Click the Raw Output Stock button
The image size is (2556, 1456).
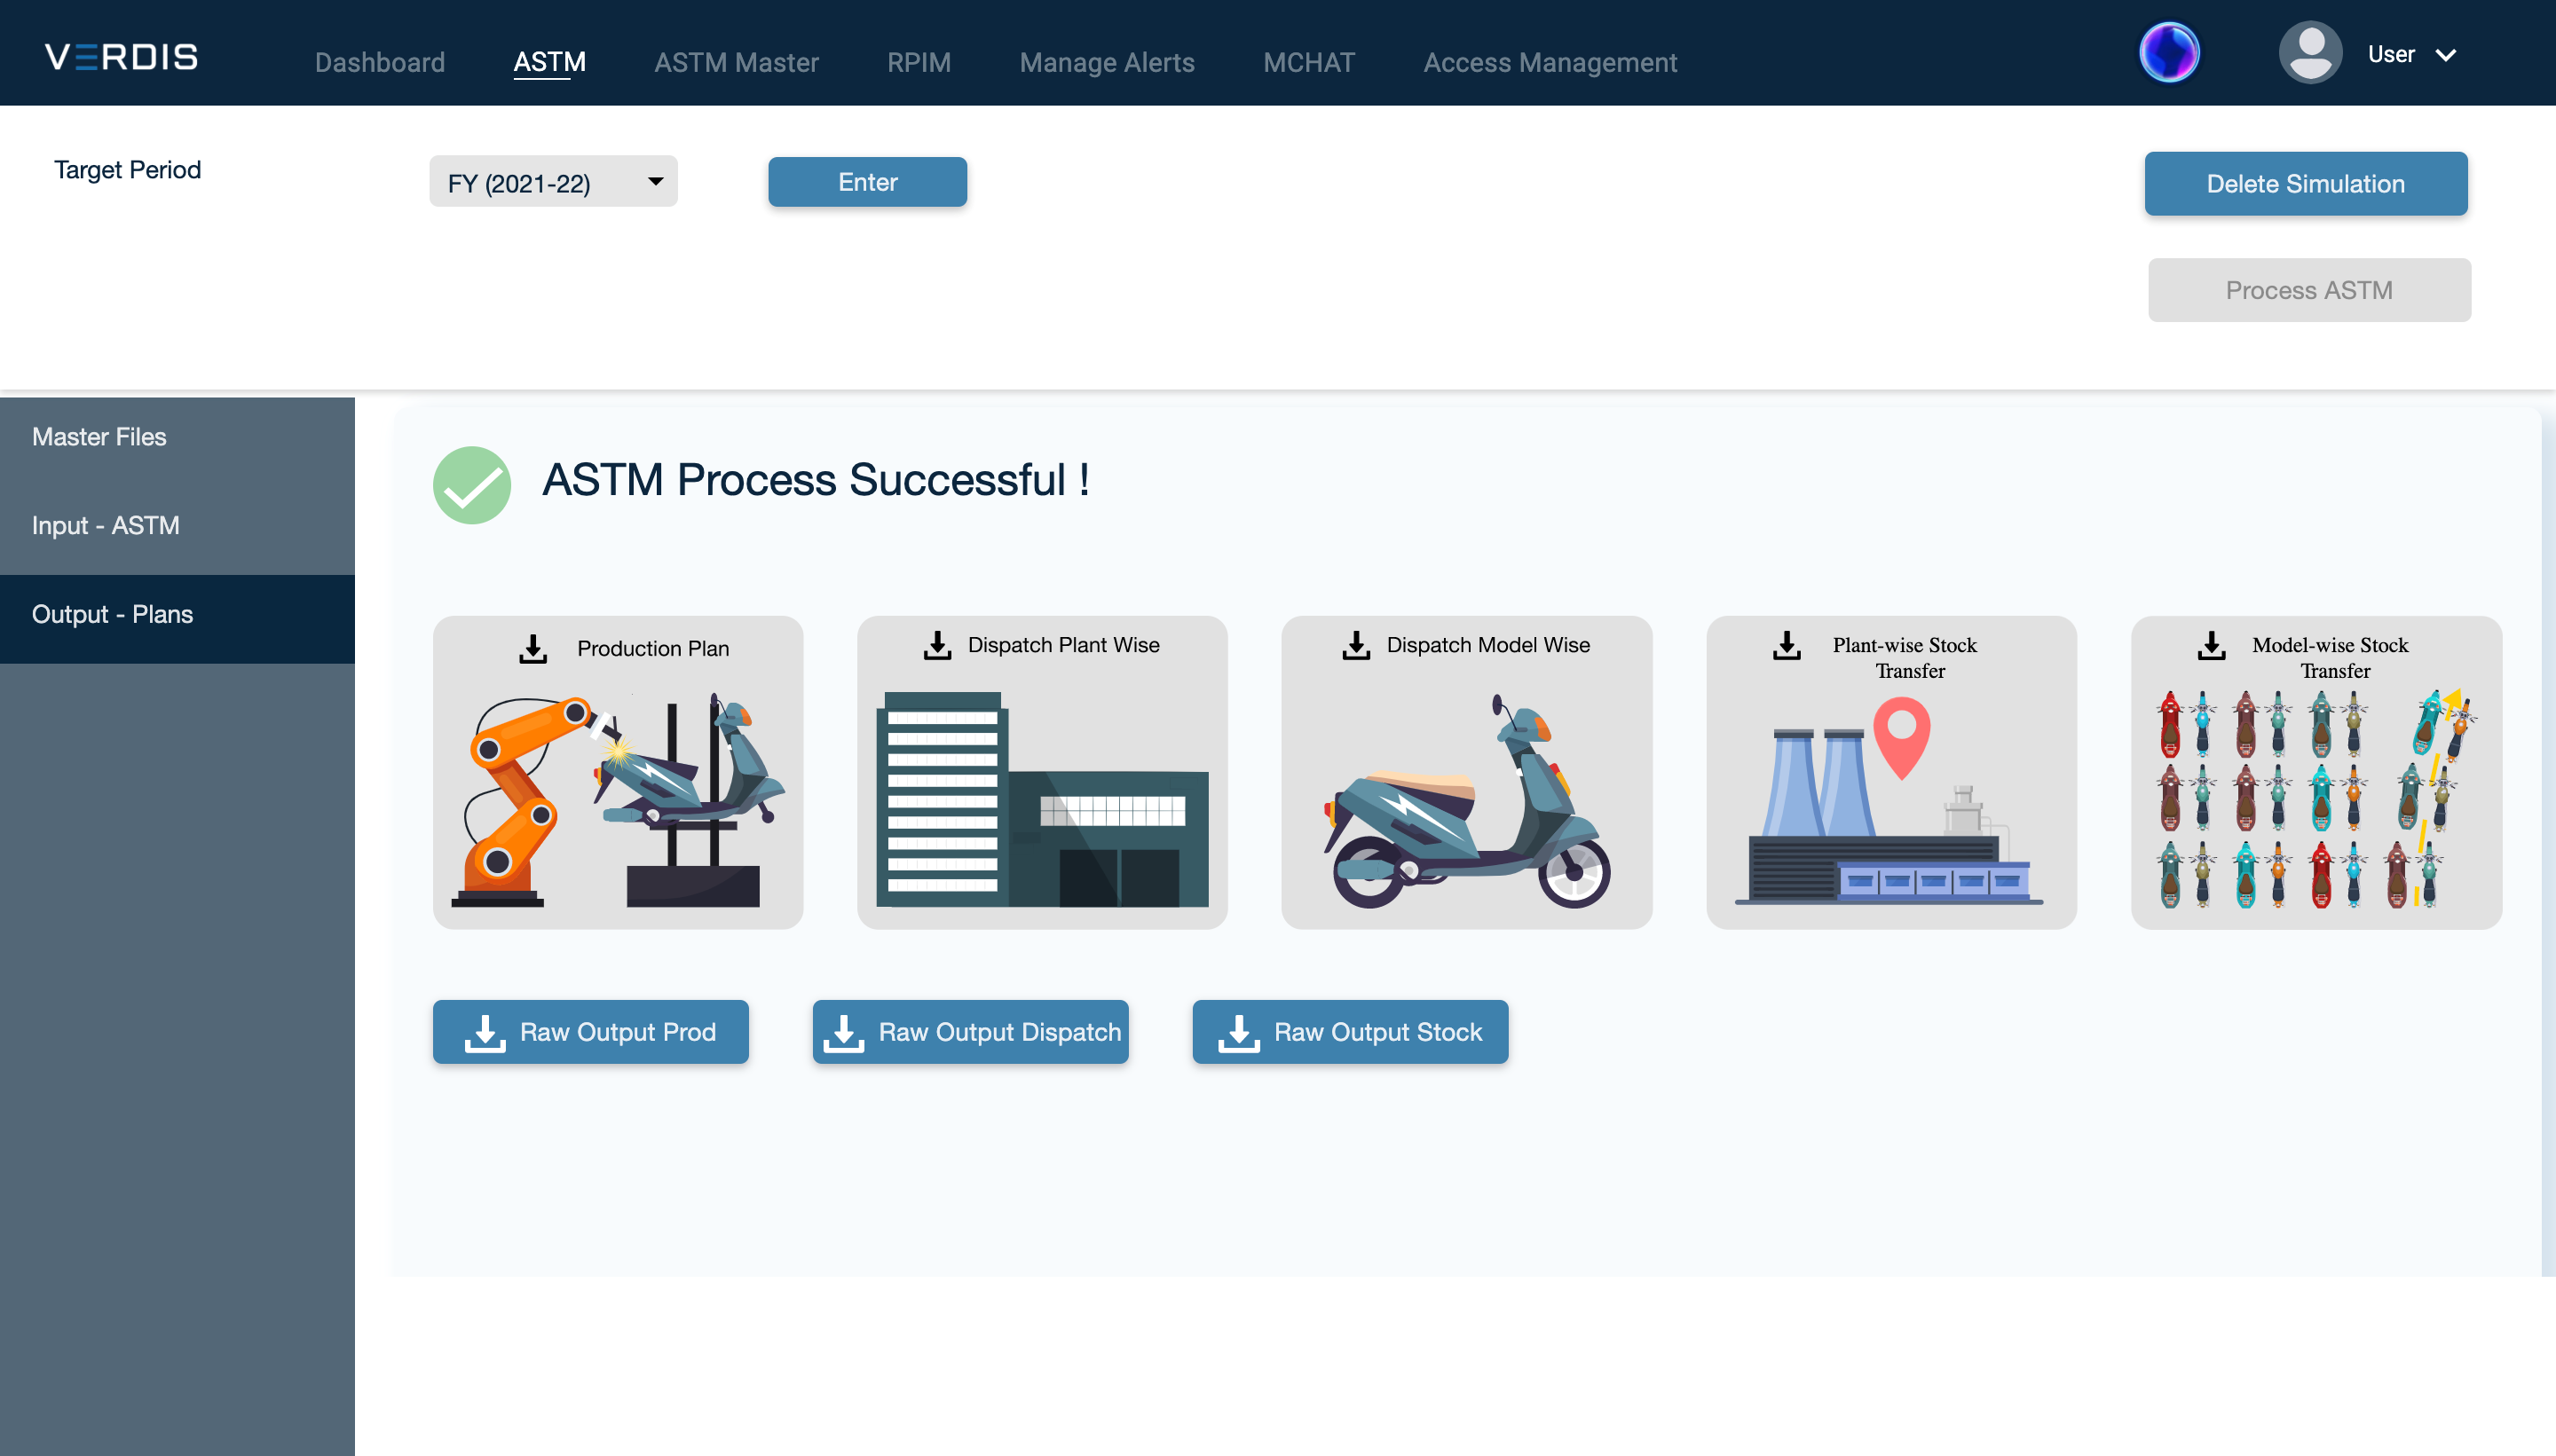(x=1350, y=1032)
